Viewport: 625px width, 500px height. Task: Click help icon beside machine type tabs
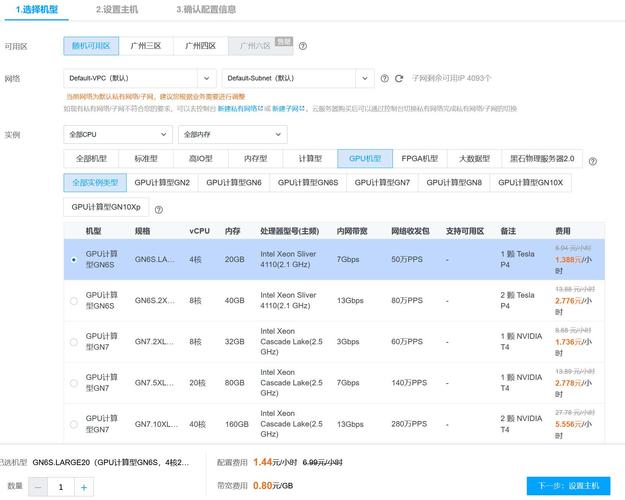[x=593, y=161]
